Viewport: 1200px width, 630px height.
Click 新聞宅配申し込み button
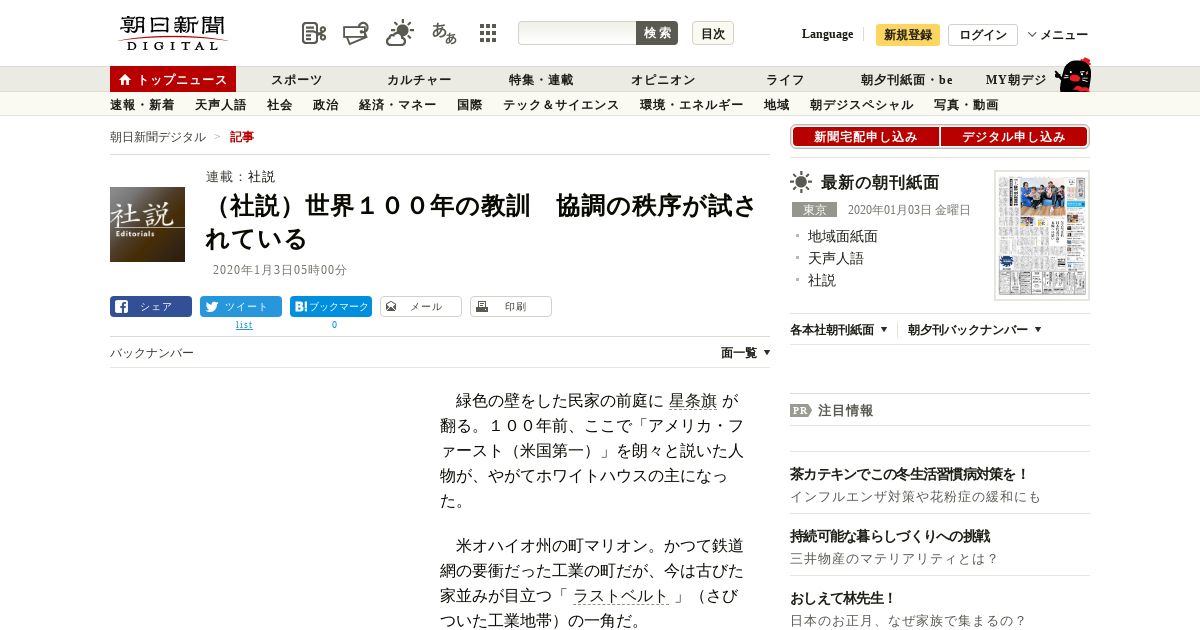coord(865,137)
